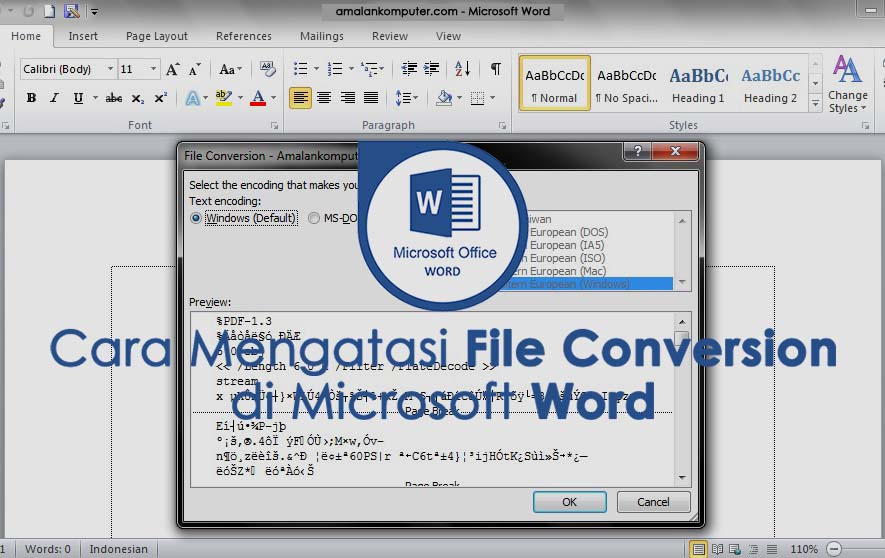Screen dimensions: 885x558
Task: Underline the selected text
Action: pos(78,98)
